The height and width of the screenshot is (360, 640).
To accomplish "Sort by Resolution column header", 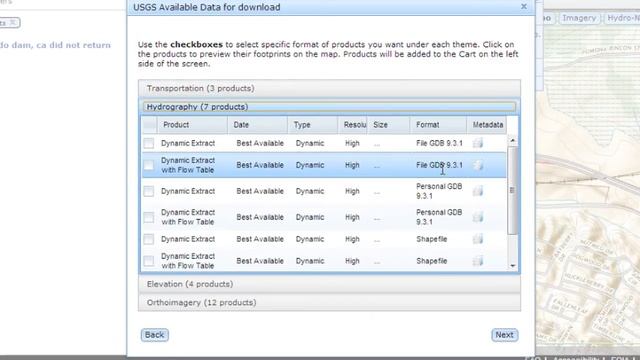I will 353,125.
